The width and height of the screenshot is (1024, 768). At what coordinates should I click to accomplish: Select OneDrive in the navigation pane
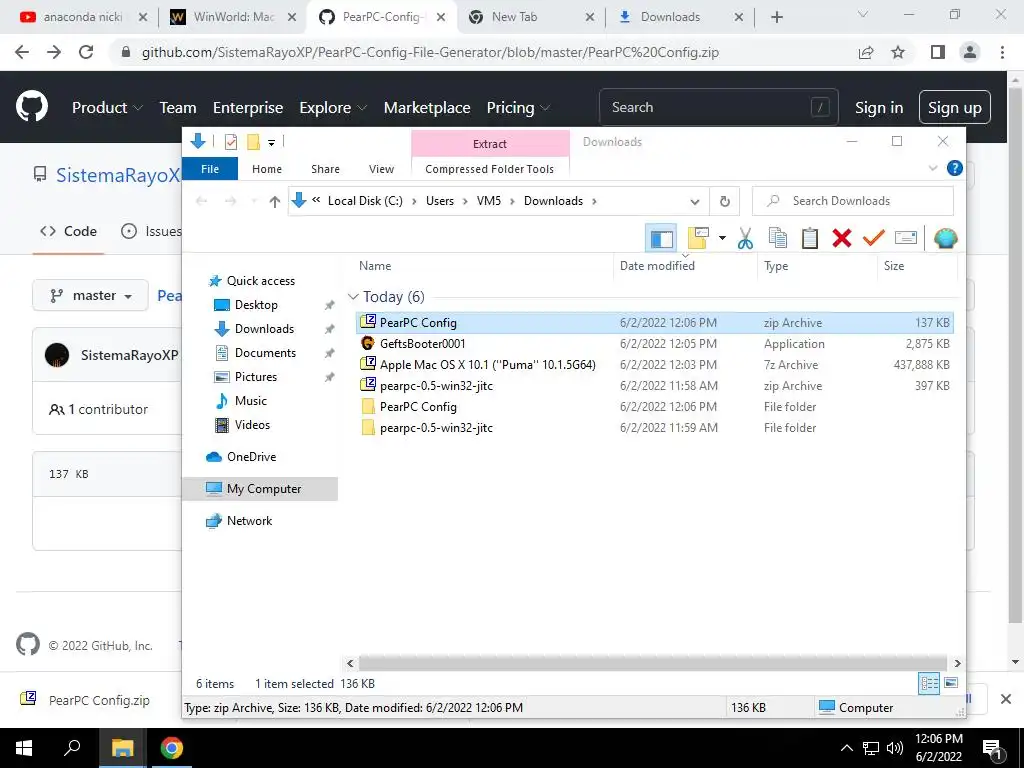point(251,457)
